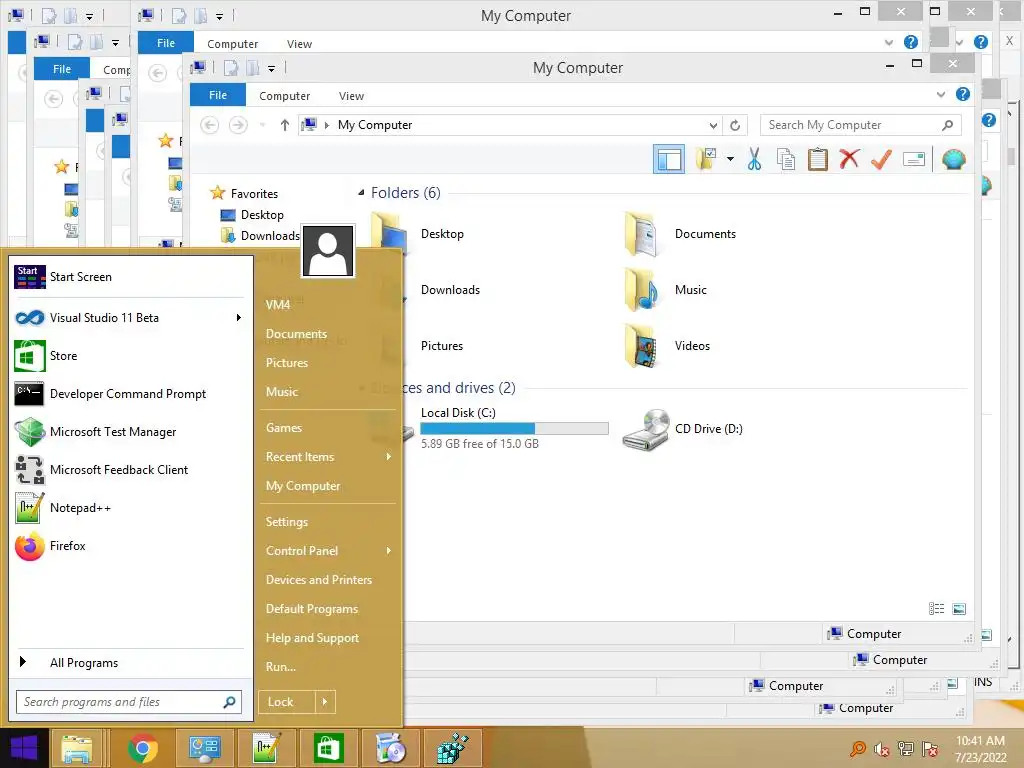Click the Local Disk (C:) usage bar
This screenshot has width=1024, height=768.
[x=514, y=428]
